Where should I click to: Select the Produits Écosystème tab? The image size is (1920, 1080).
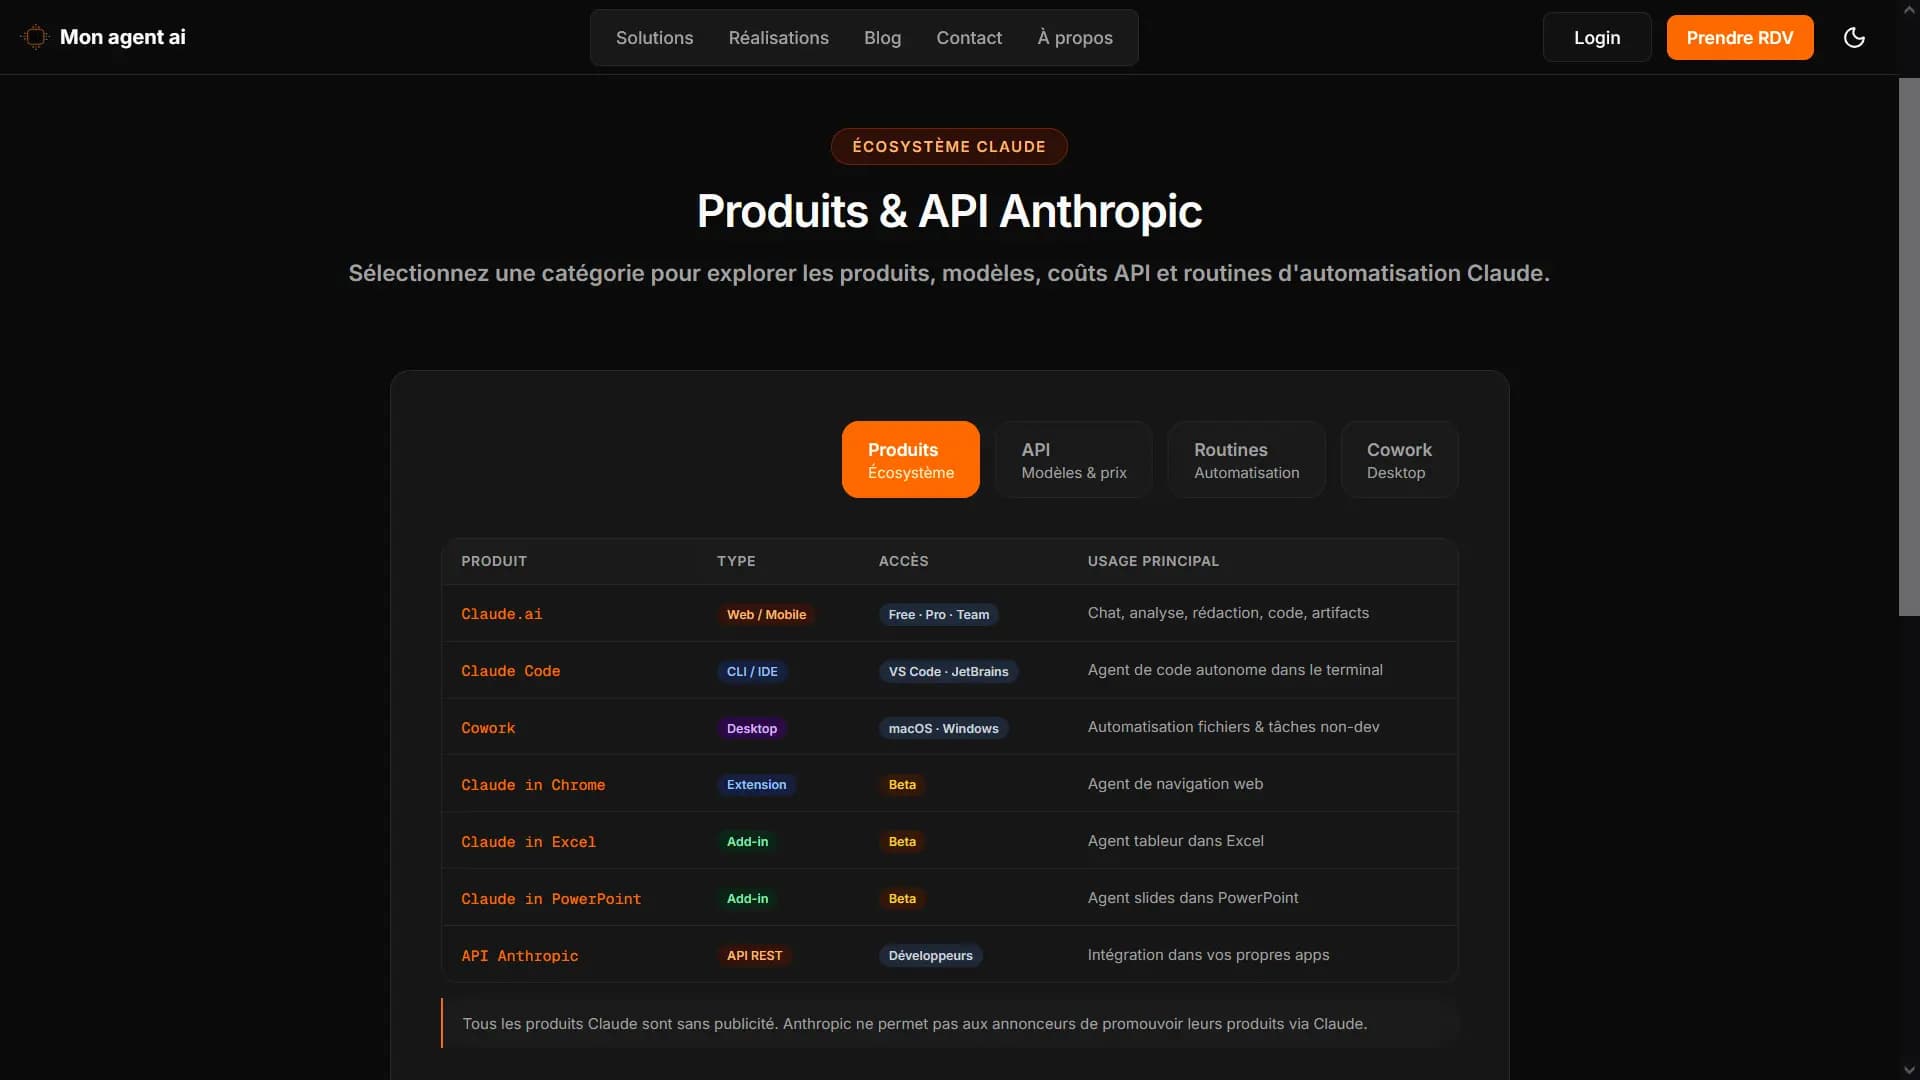pyautogui.click(x=910, y=459)
